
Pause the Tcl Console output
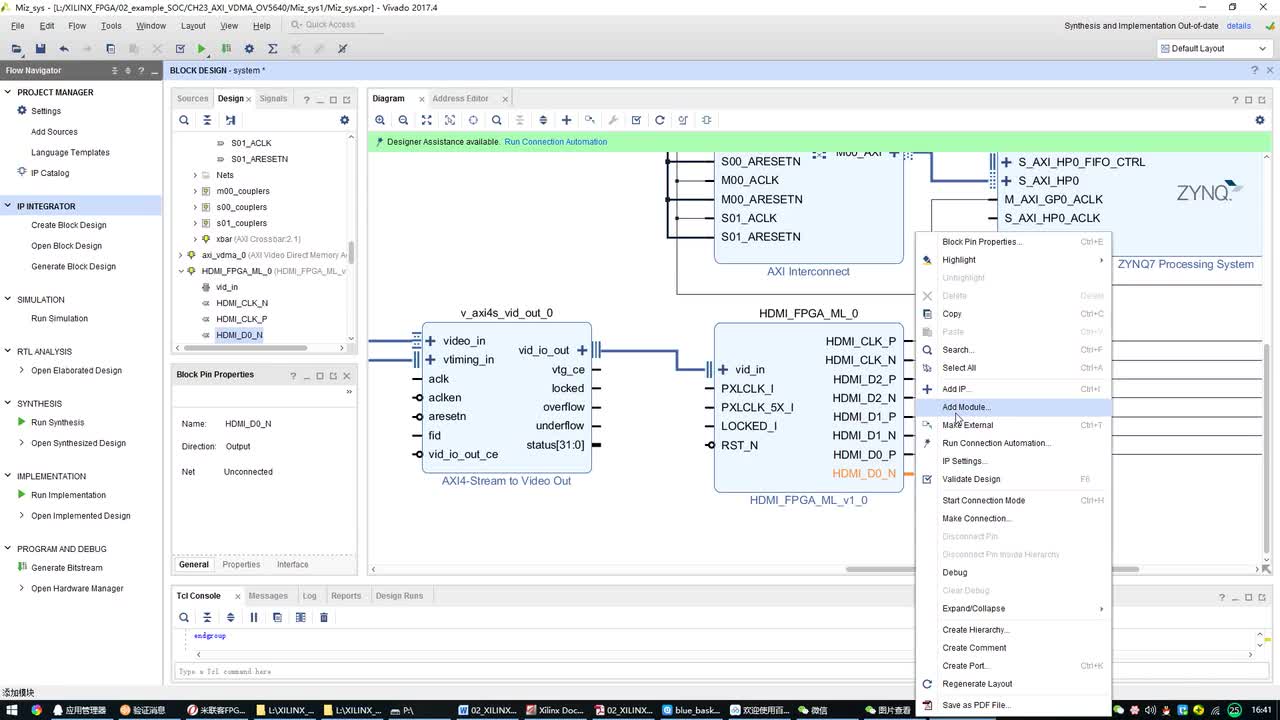pos(254,617)
